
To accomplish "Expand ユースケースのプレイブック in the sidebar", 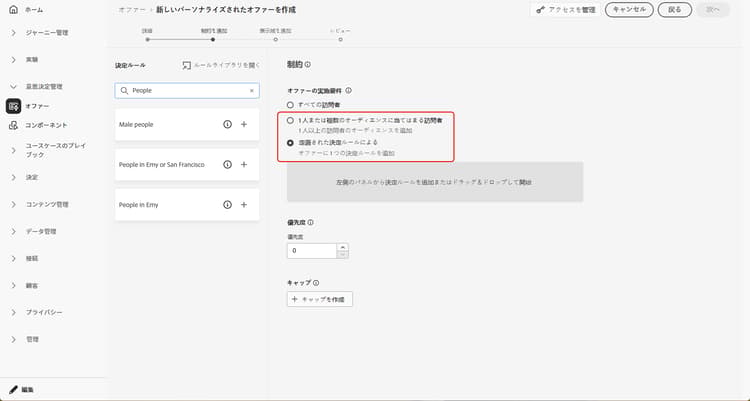I will 13,150.
